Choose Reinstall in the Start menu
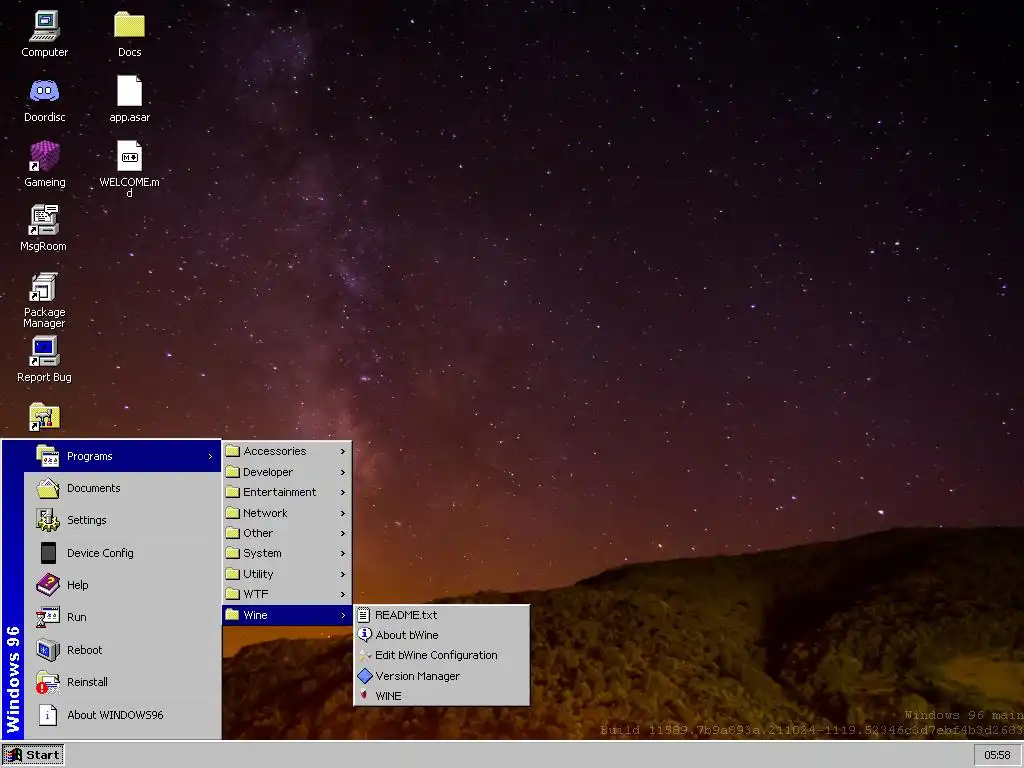 tap(123, 682)
